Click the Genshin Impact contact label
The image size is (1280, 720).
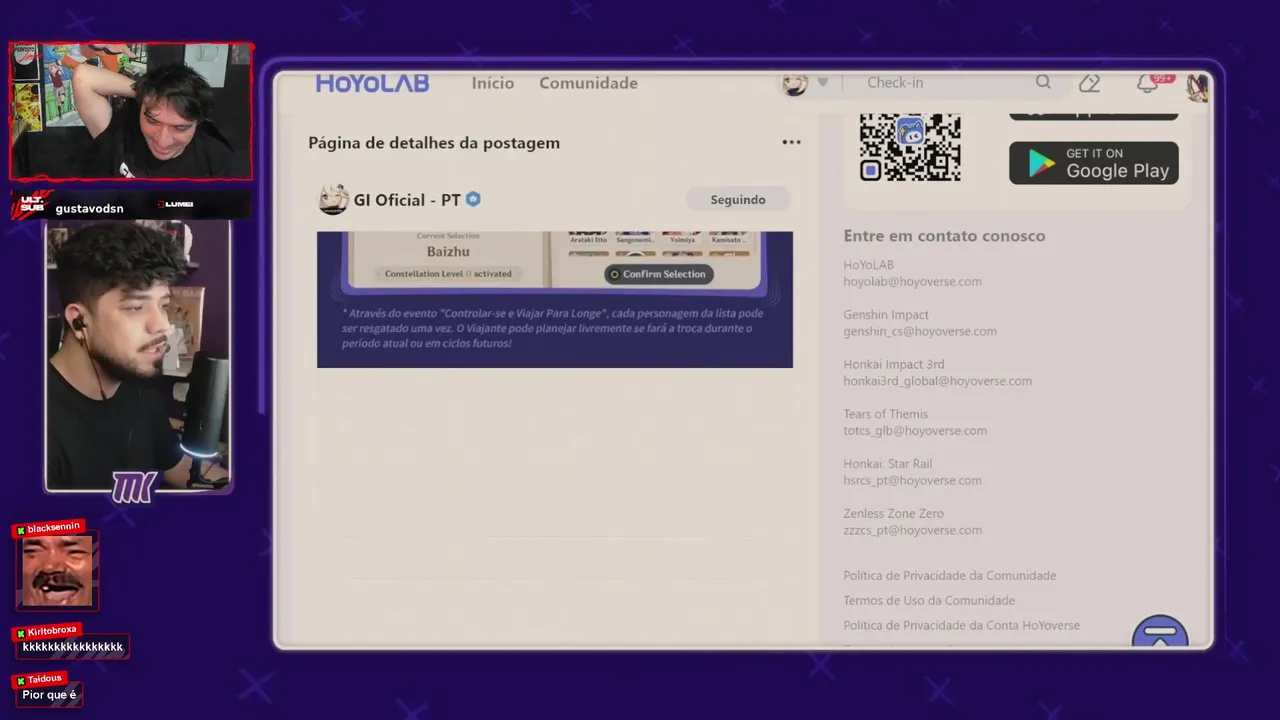[x=886, y=315]
